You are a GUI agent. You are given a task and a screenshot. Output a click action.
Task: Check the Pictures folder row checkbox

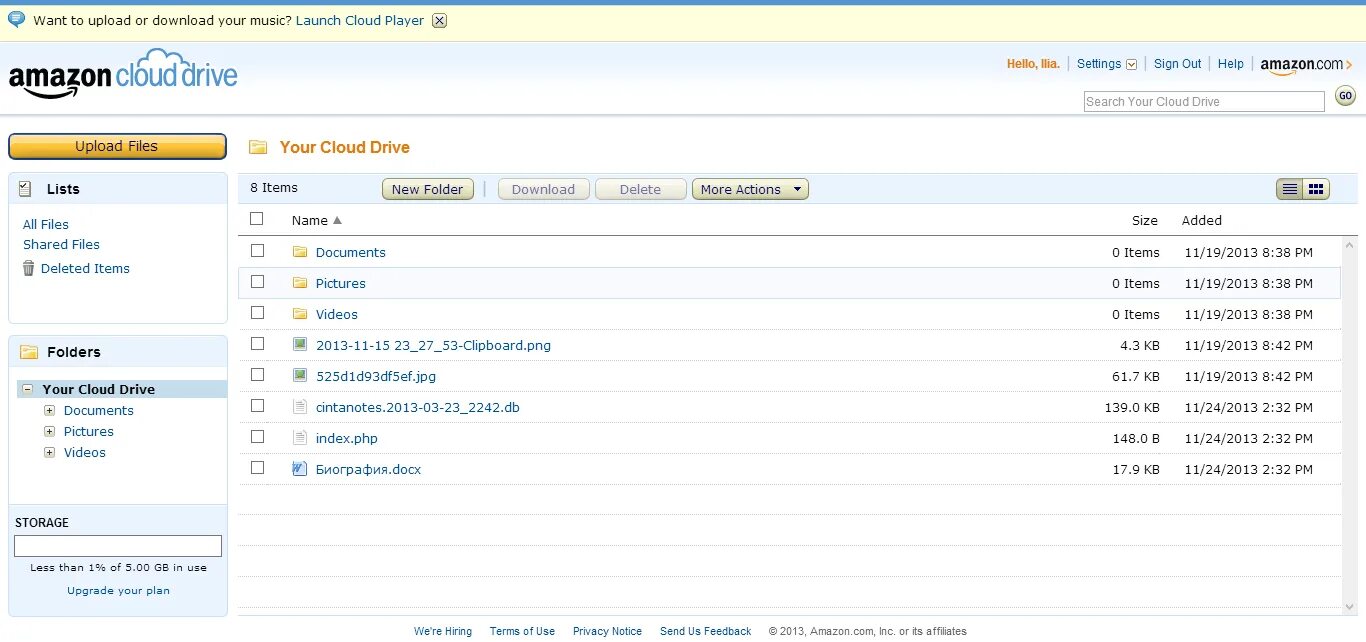[x=257, y=282]
